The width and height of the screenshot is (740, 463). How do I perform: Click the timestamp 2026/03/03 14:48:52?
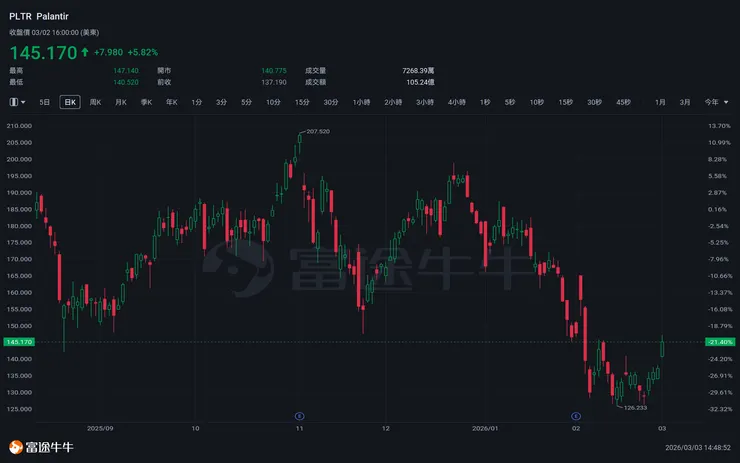pos(698,447)
